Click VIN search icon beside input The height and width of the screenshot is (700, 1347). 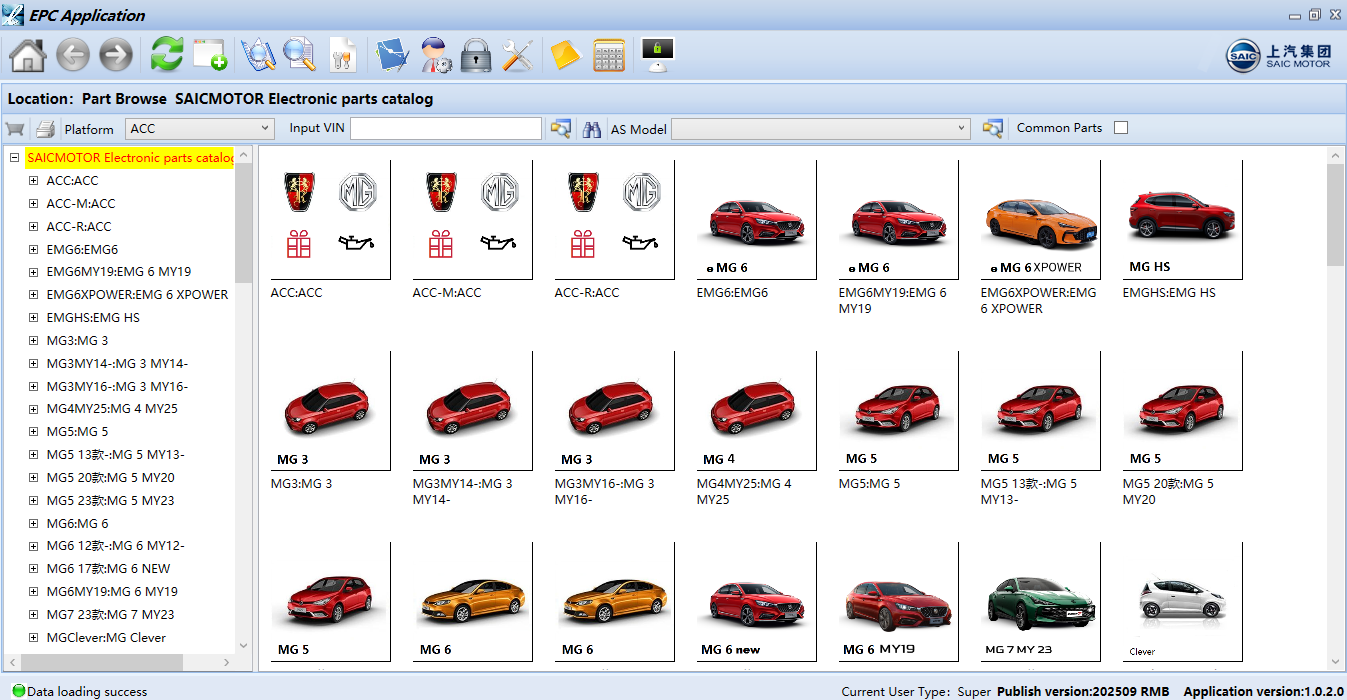[x=561, y=128]
